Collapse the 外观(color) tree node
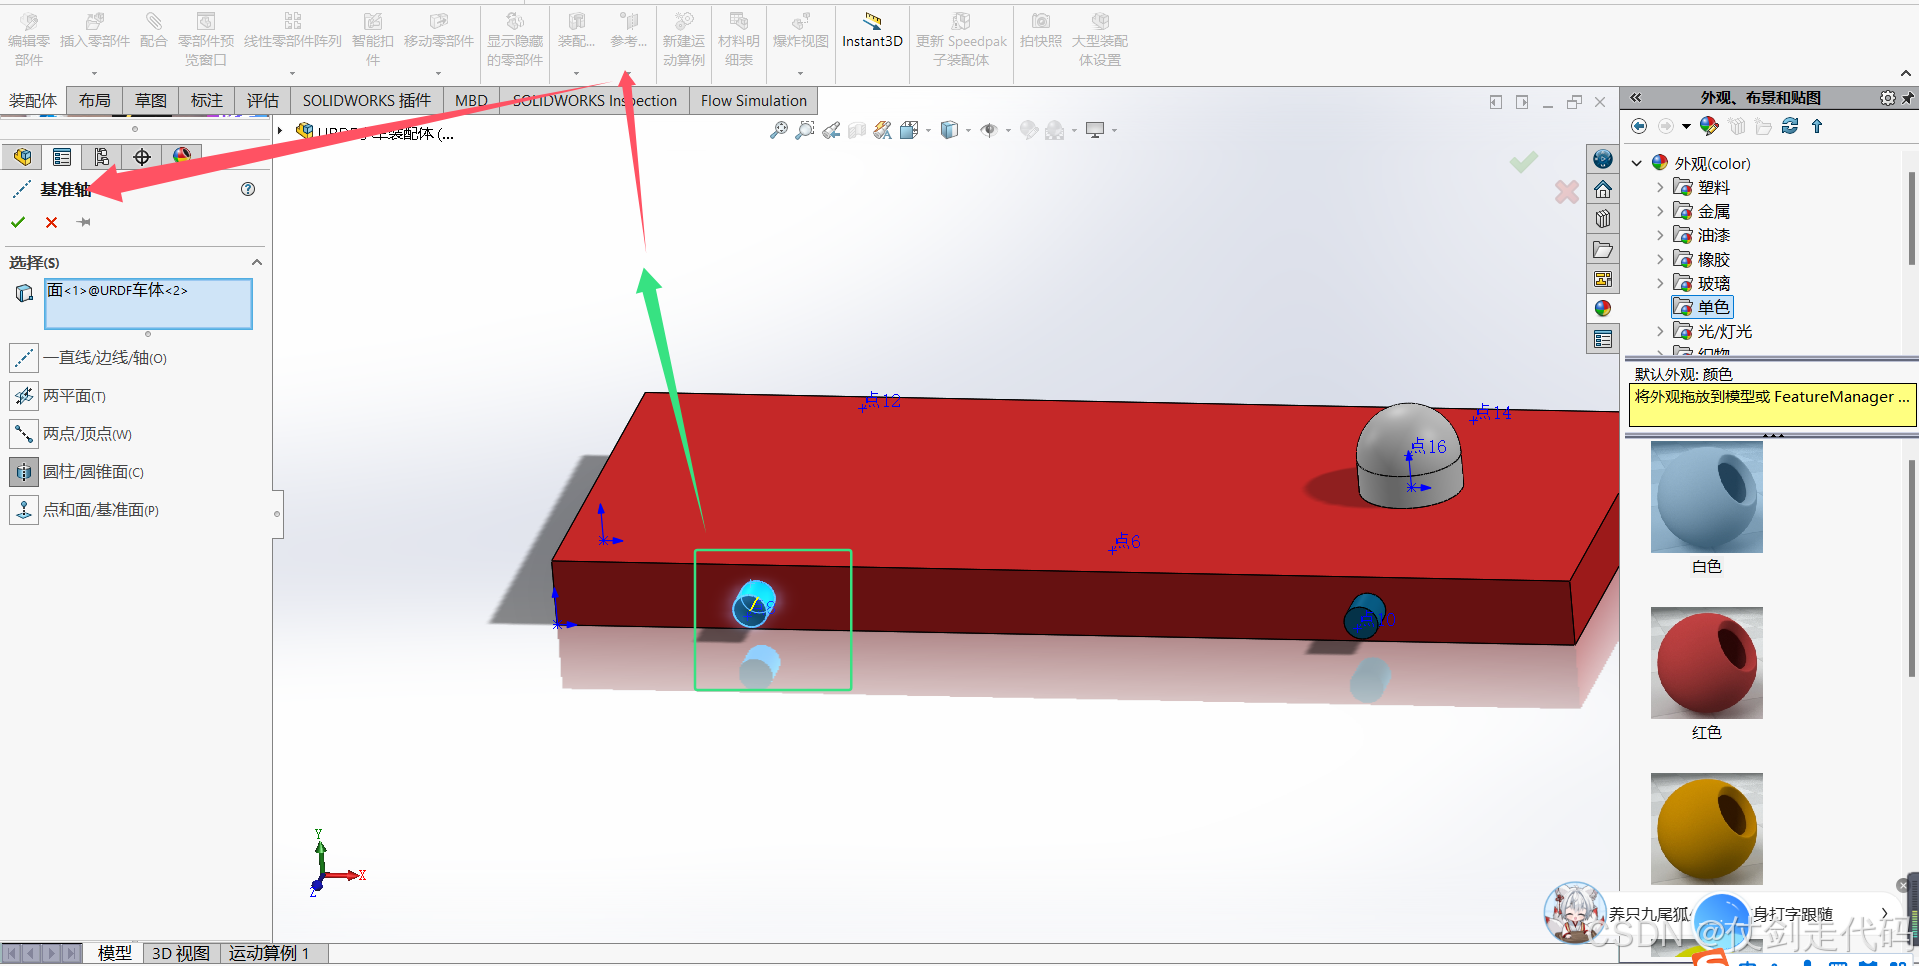 pyautogui.click(x=1637, y=163)
